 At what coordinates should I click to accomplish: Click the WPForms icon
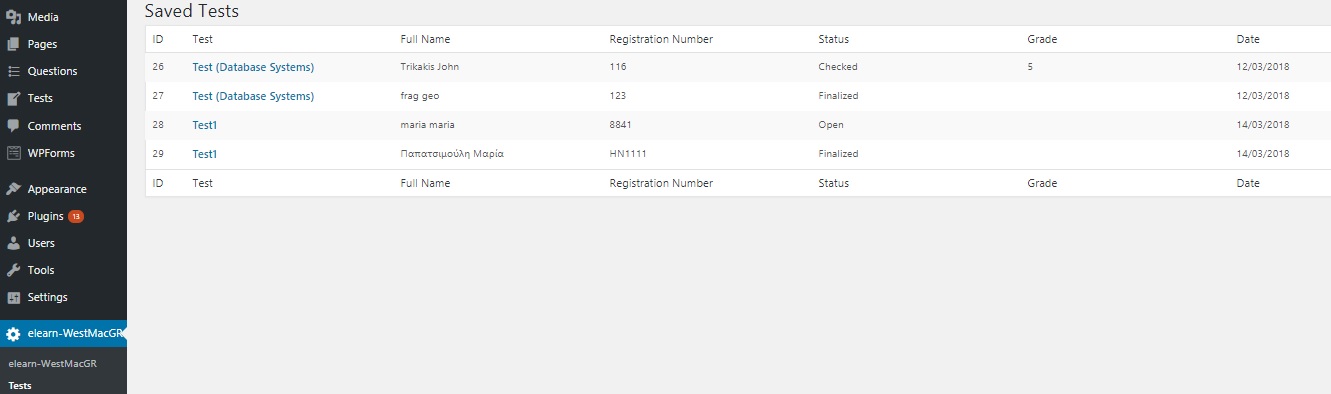13,153
